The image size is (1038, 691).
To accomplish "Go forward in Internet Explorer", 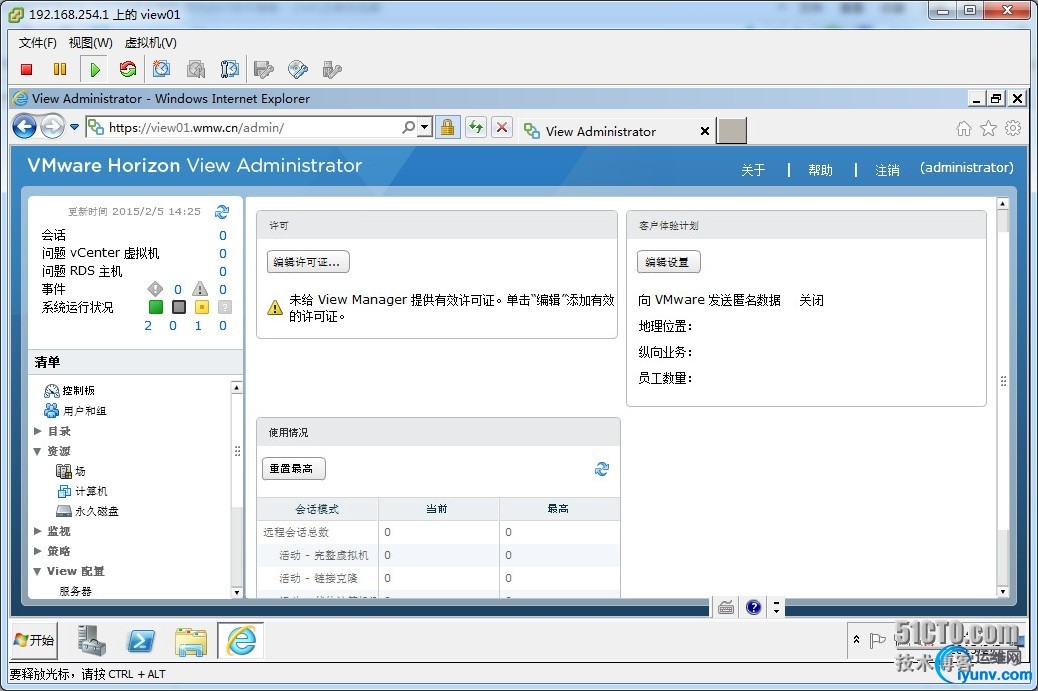I will pos(52,126).
